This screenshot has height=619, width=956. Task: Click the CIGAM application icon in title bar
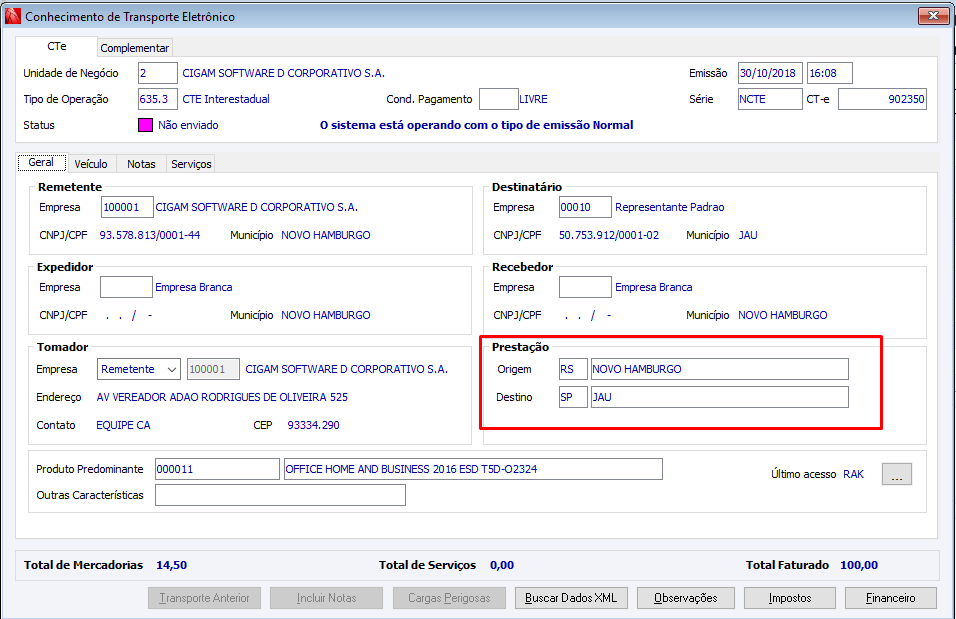pyautogui.click(x=12, y=16)
